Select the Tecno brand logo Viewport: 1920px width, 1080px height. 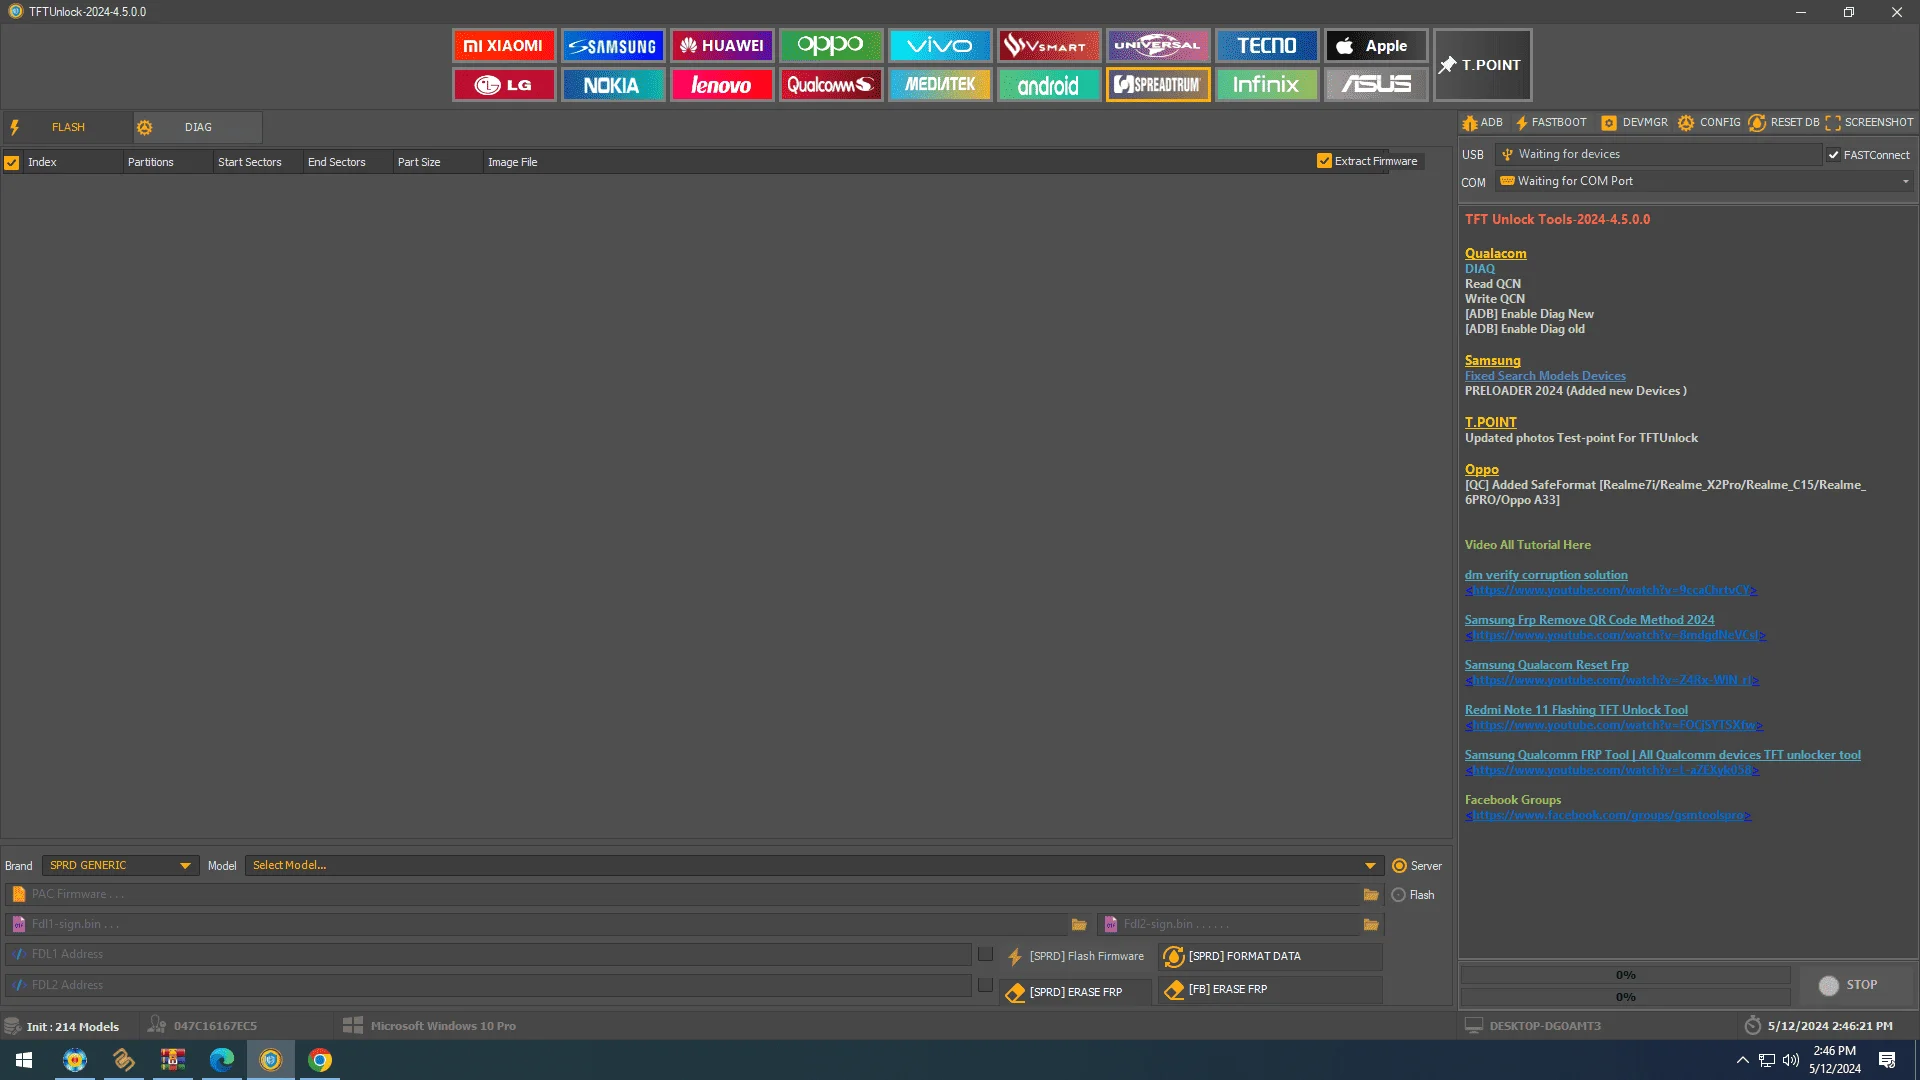tap(1267, 46)
